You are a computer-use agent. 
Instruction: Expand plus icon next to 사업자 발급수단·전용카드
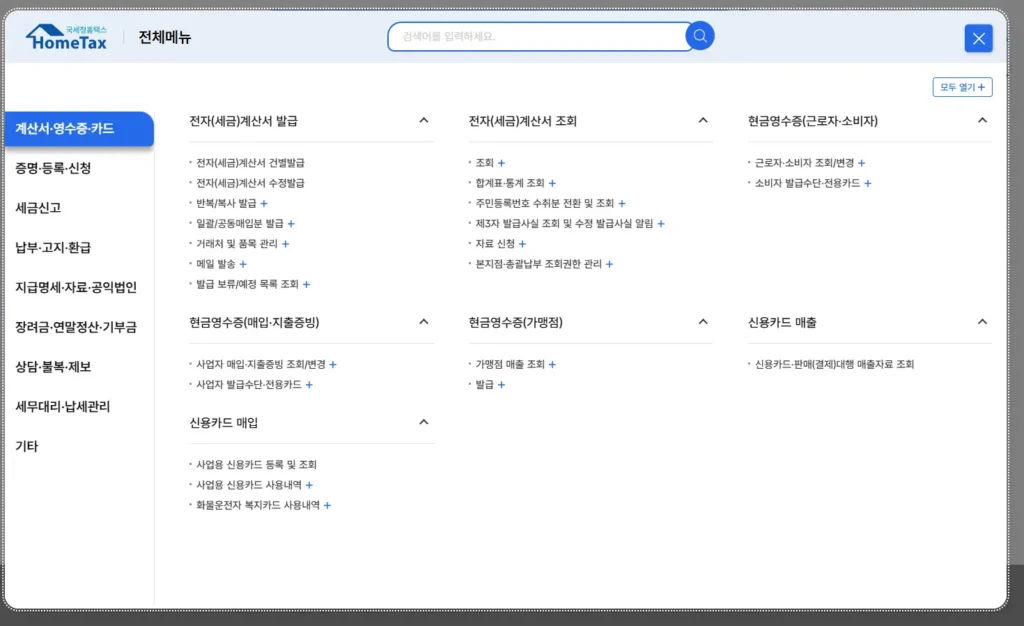(x=310, y=385)
